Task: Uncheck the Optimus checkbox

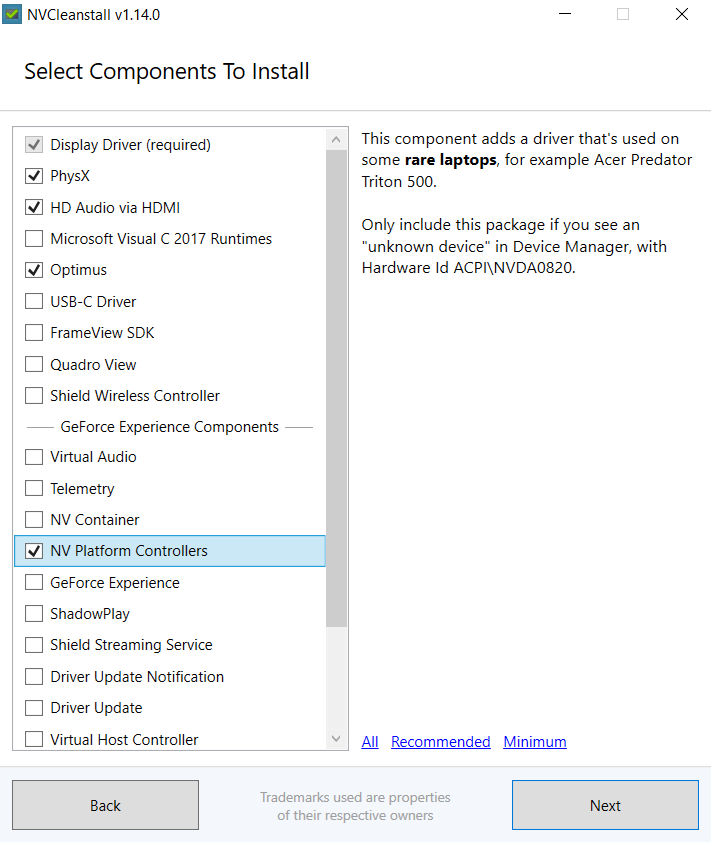Action: [34, 270]
